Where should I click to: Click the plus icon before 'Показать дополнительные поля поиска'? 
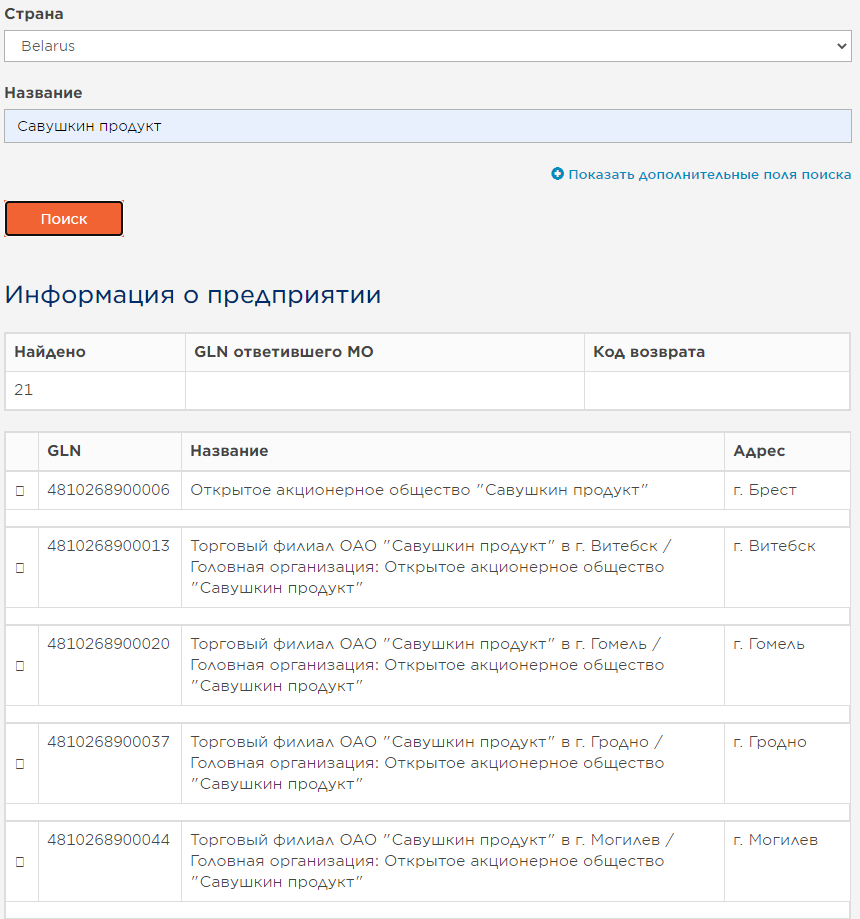[559, 174]
